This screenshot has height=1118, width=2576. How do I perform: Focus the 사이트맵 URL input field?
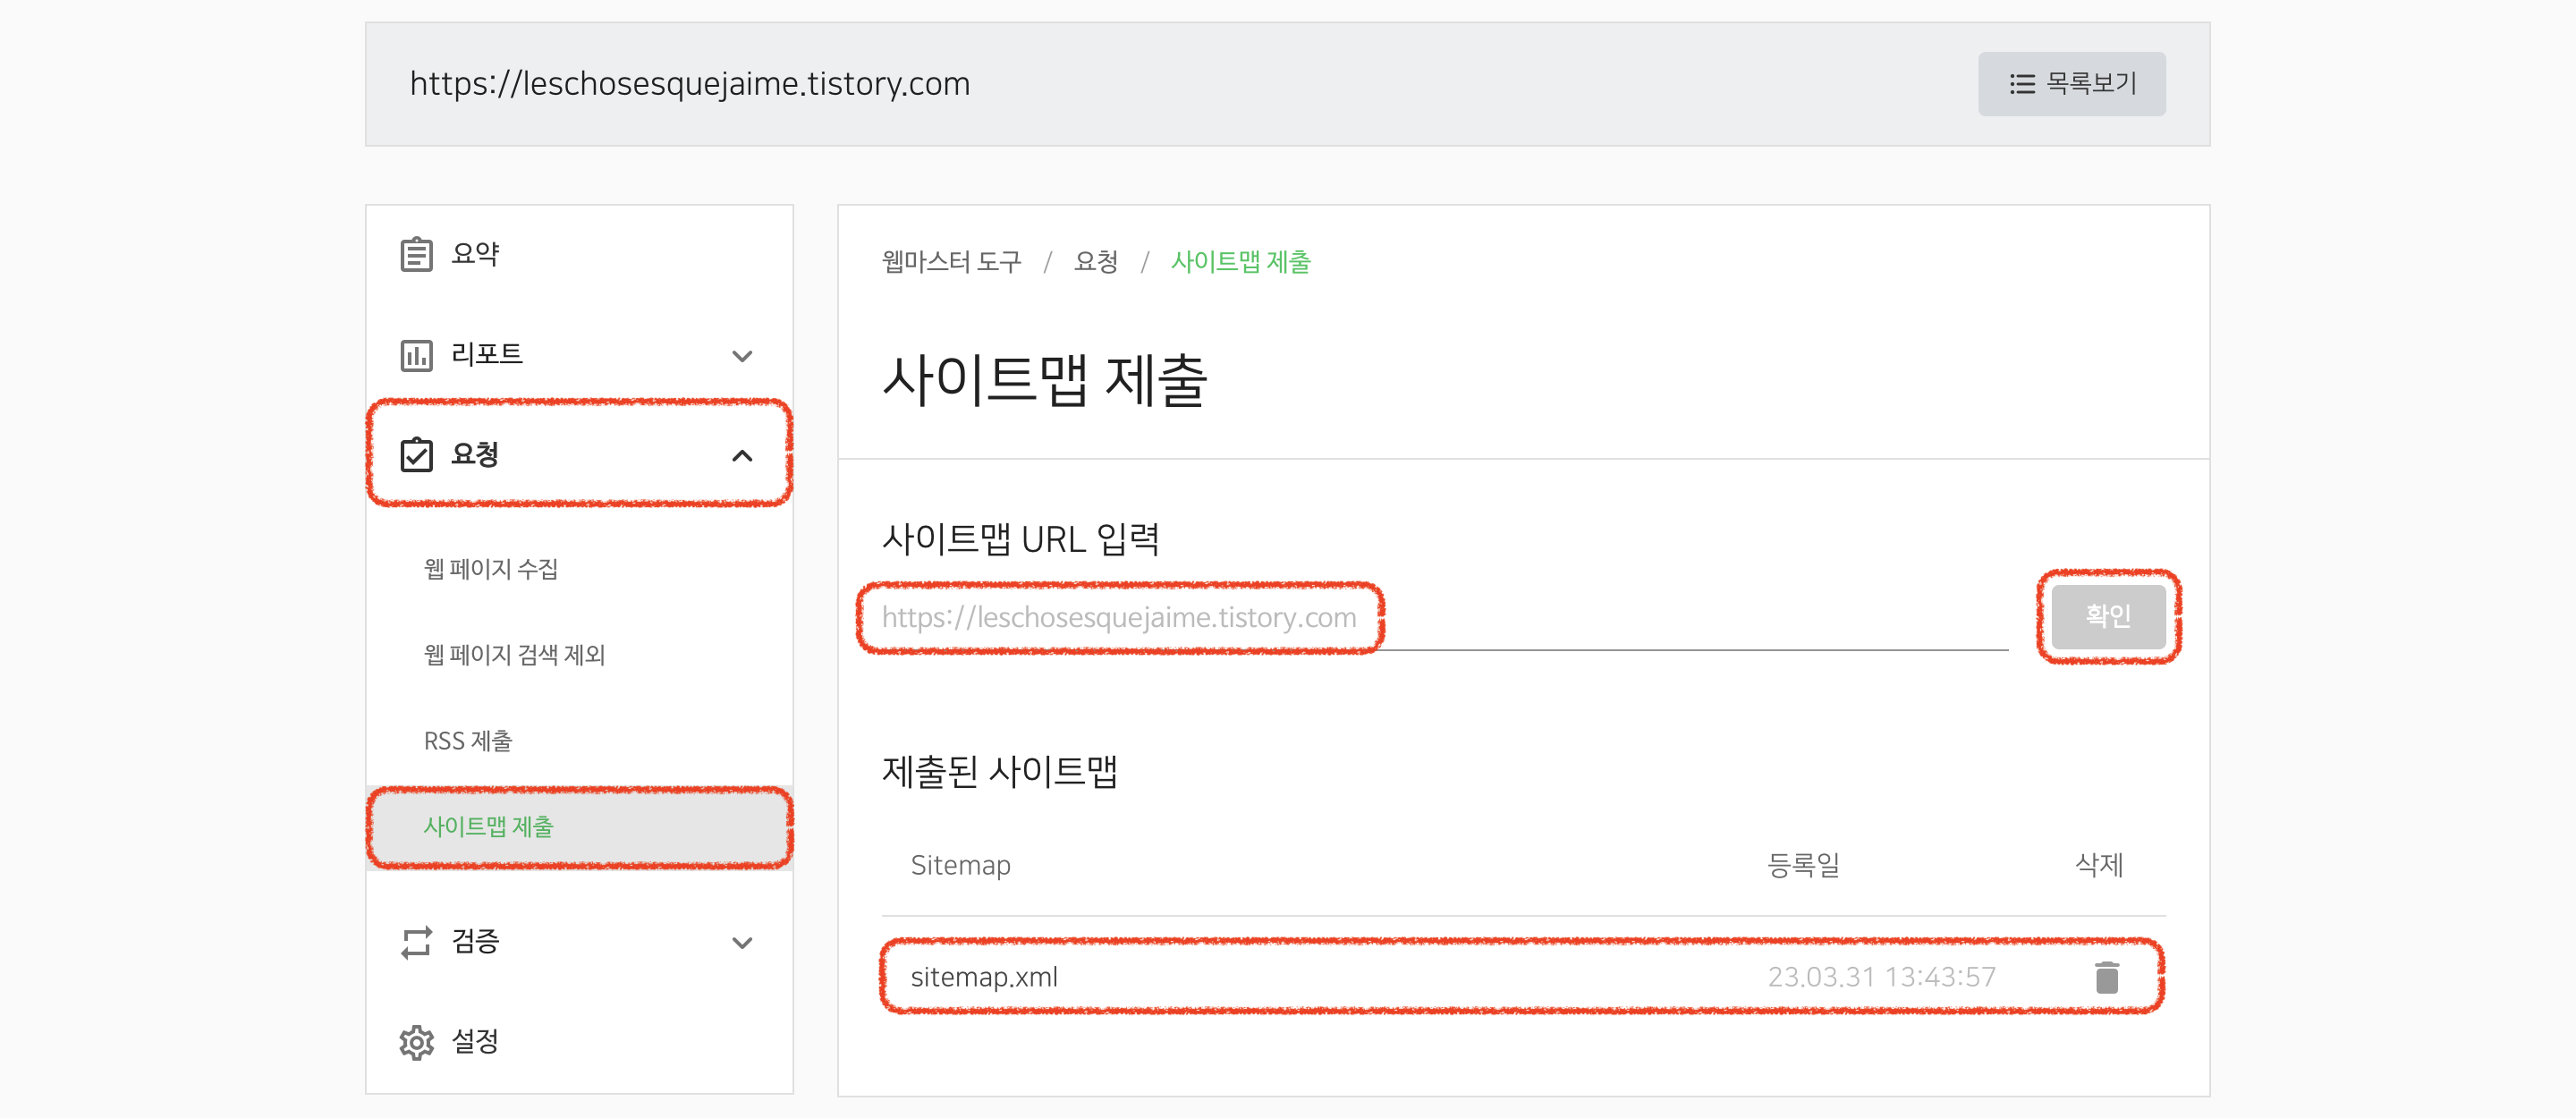1444,617
